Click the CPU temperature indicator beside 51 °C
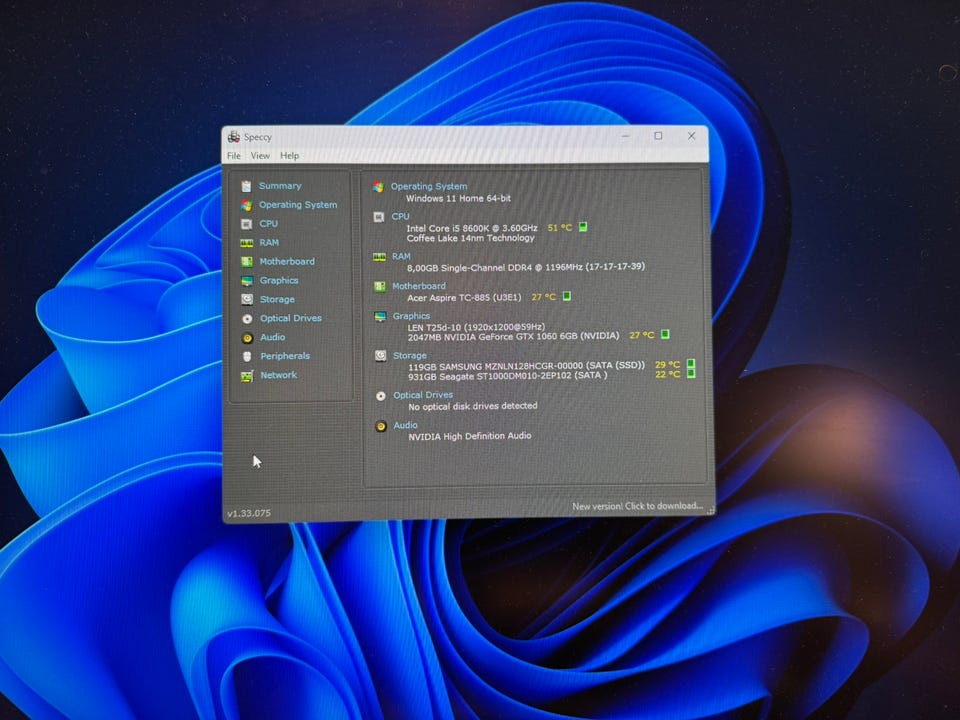Viewport: 960px width, 720px height. click(x=583, y=227)
